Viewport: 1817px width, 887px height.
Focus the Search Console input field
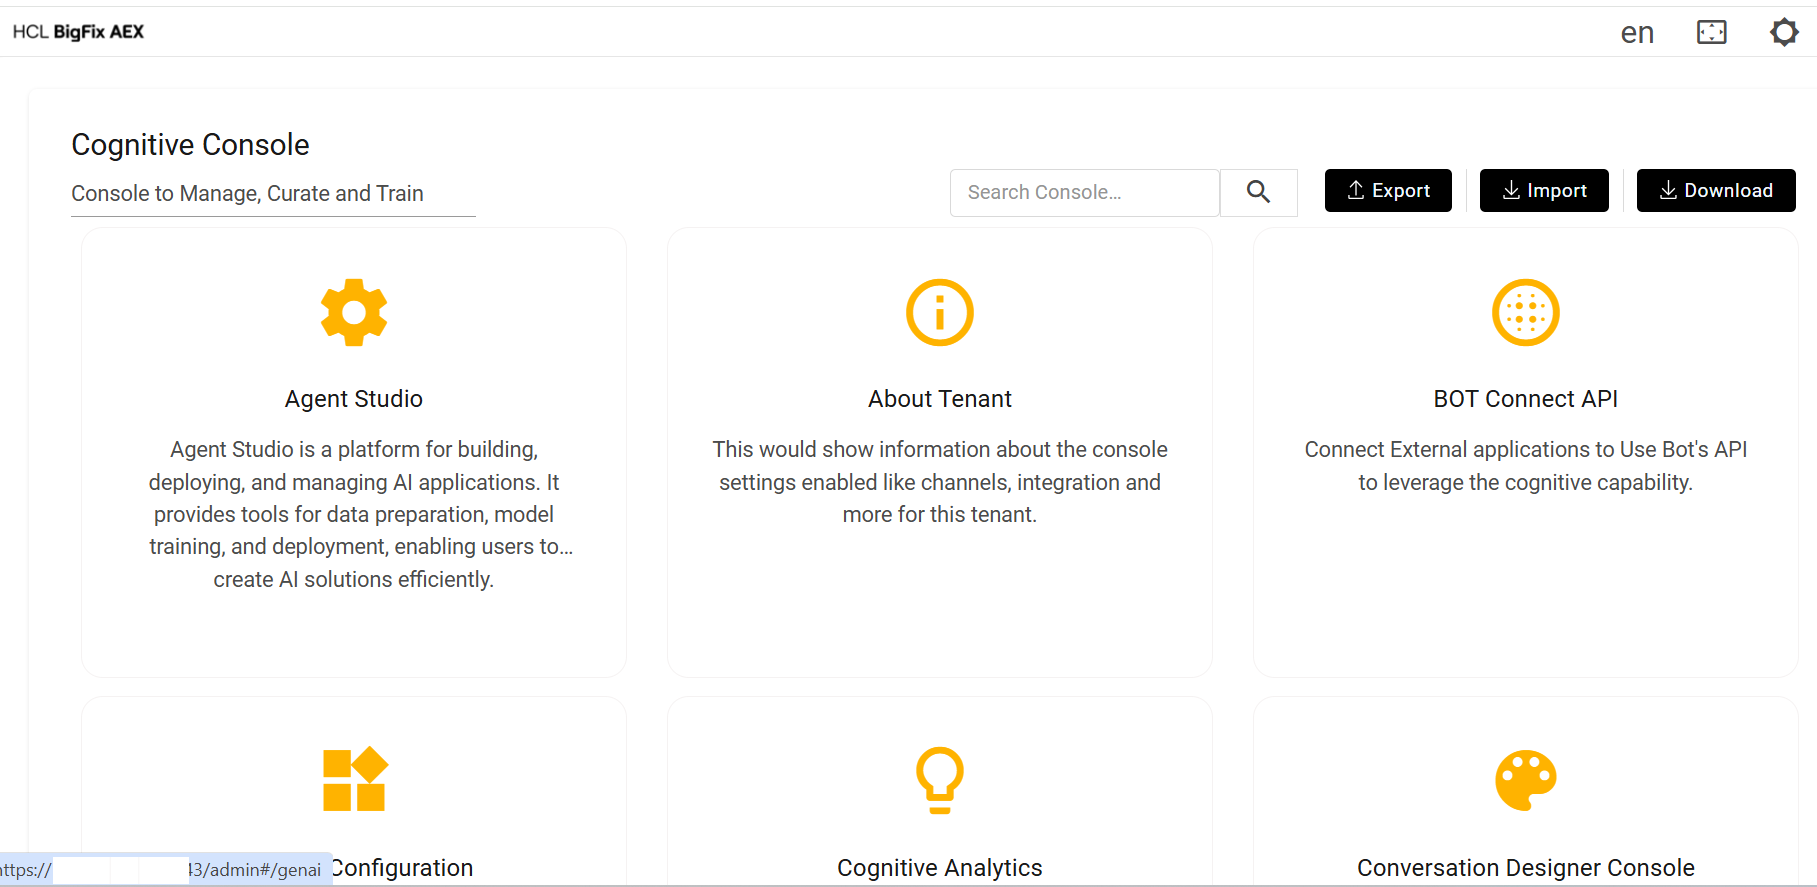pos(1084,192)
